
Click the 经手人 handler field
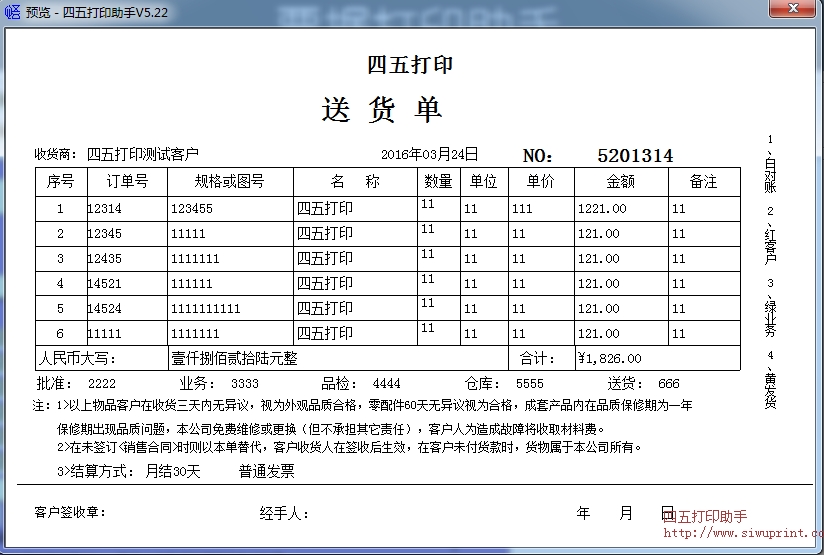[284, 513]
